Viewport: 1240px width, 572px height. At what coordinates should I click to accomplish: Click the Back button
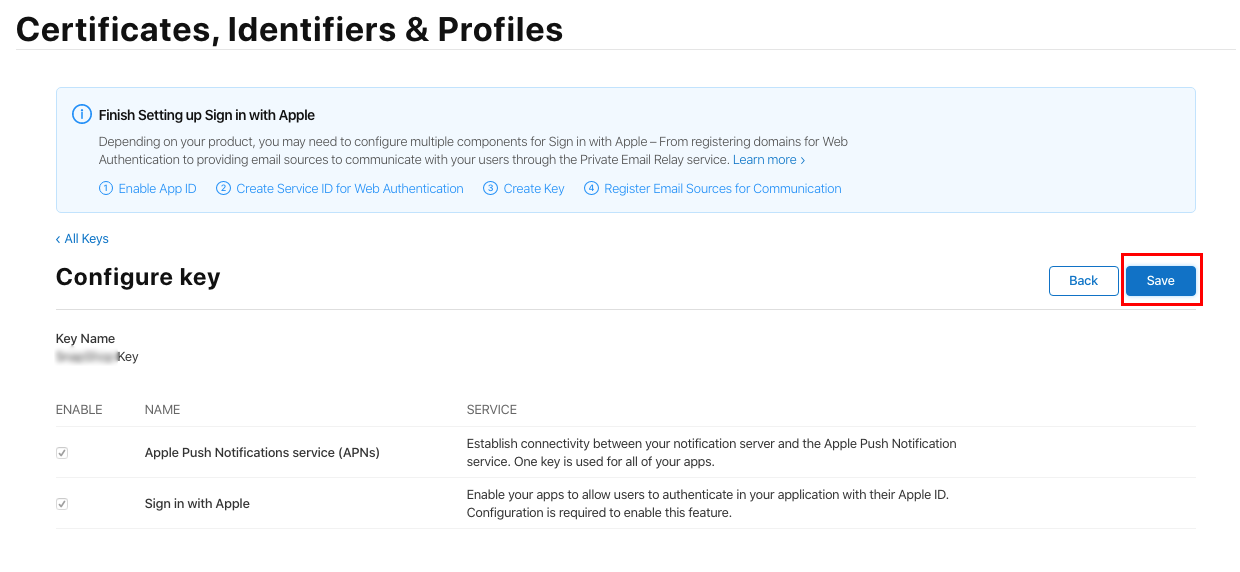coord(1084,281)
